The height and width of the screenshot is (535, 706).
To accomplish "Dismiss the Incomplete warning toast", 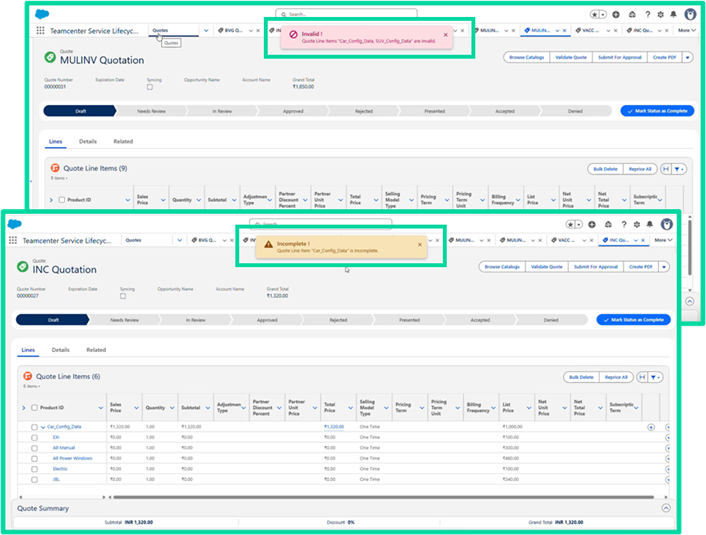I will pos(420,245).
